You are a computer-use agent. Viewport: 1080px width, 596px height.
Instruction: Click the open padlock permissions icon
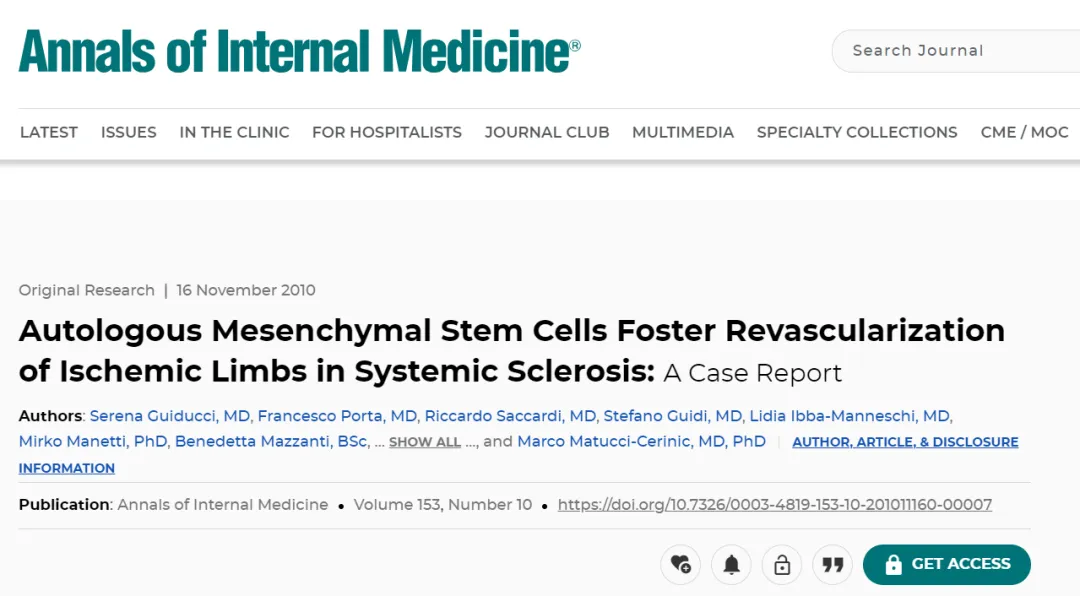coord(782,565)
